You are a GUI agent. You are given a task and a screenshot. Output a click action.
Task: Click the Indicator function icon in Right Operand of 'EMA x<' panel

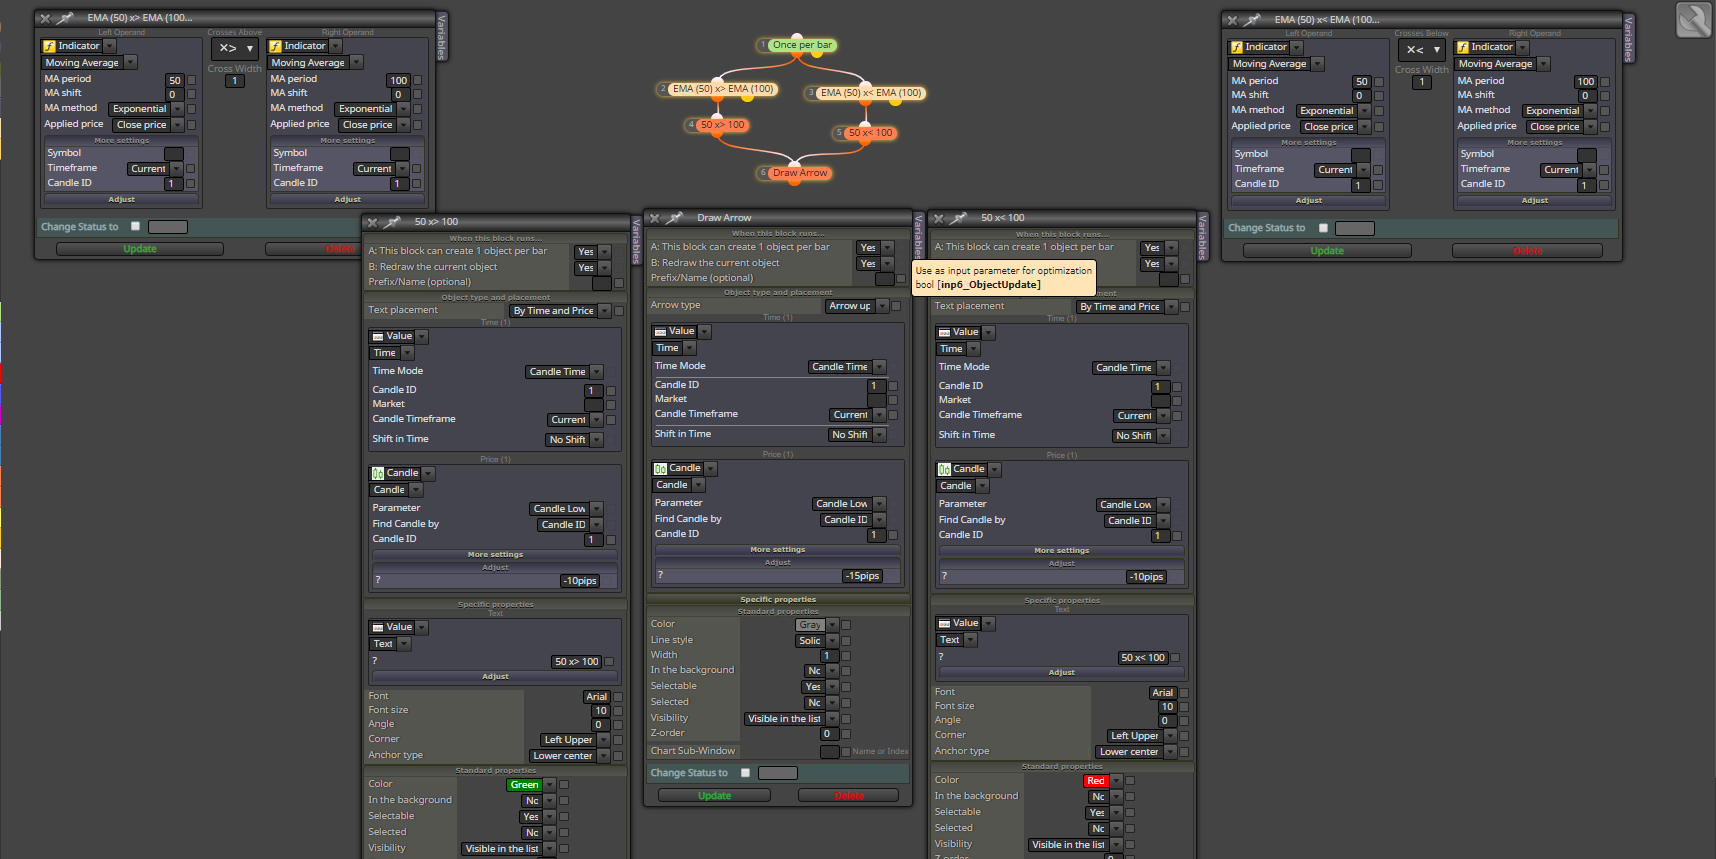(1462, 47)
